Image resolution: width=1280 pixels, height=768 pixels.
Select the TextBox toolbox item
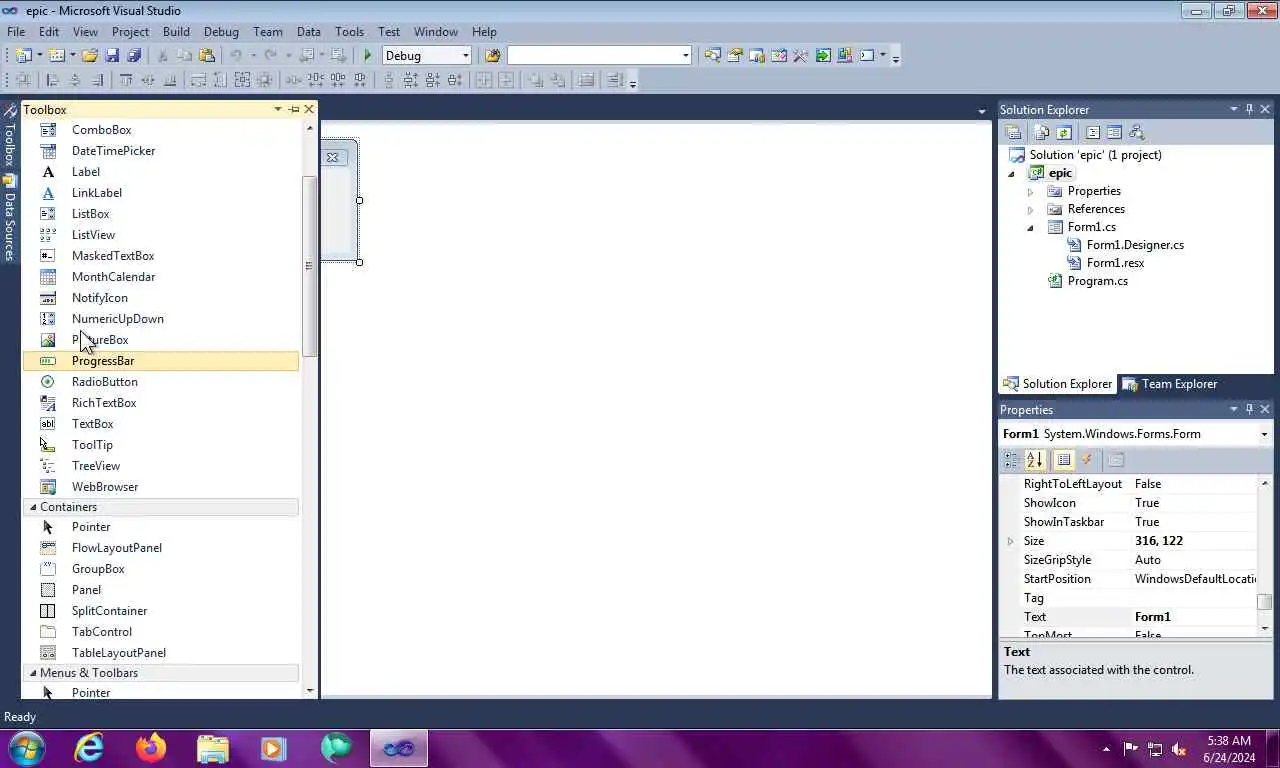point(161,424)
